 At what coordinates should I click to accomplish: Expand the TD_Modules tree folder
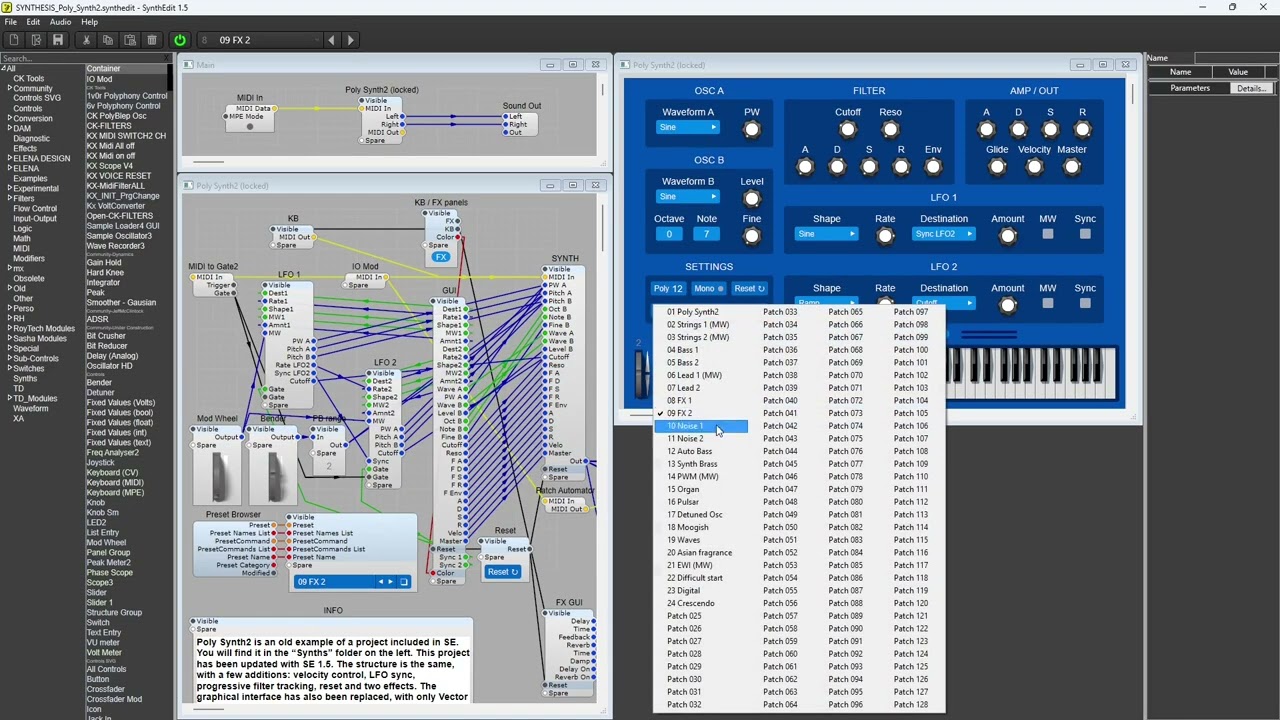[10, 399]
